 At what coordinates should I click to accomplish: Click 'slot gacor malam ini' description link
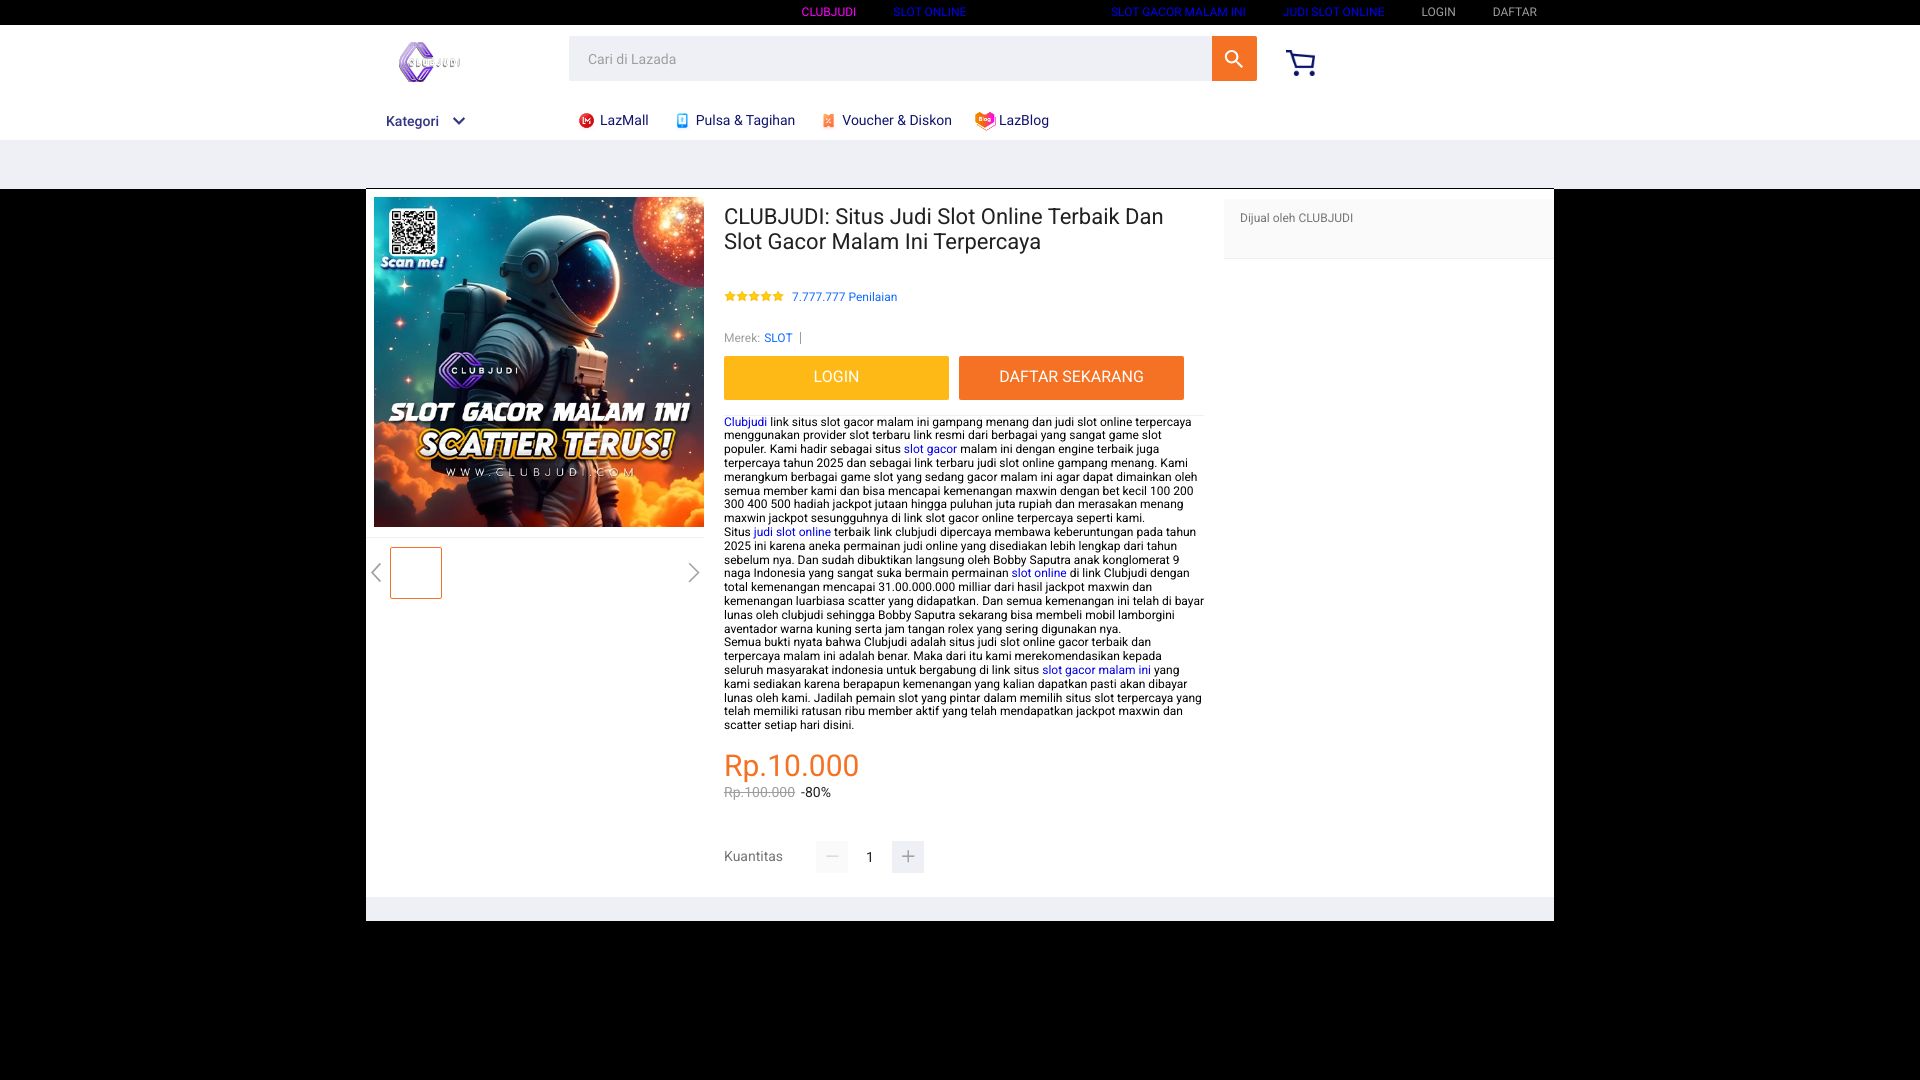coord(1096,670)
